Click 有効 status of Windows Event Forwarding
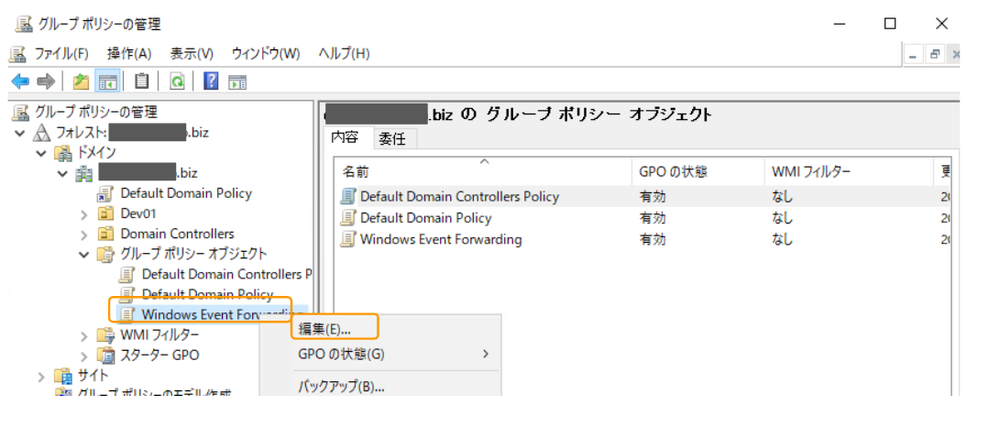The height and width of the screenshot is (426, 999). pyautogui.click(x=652, y=239)
